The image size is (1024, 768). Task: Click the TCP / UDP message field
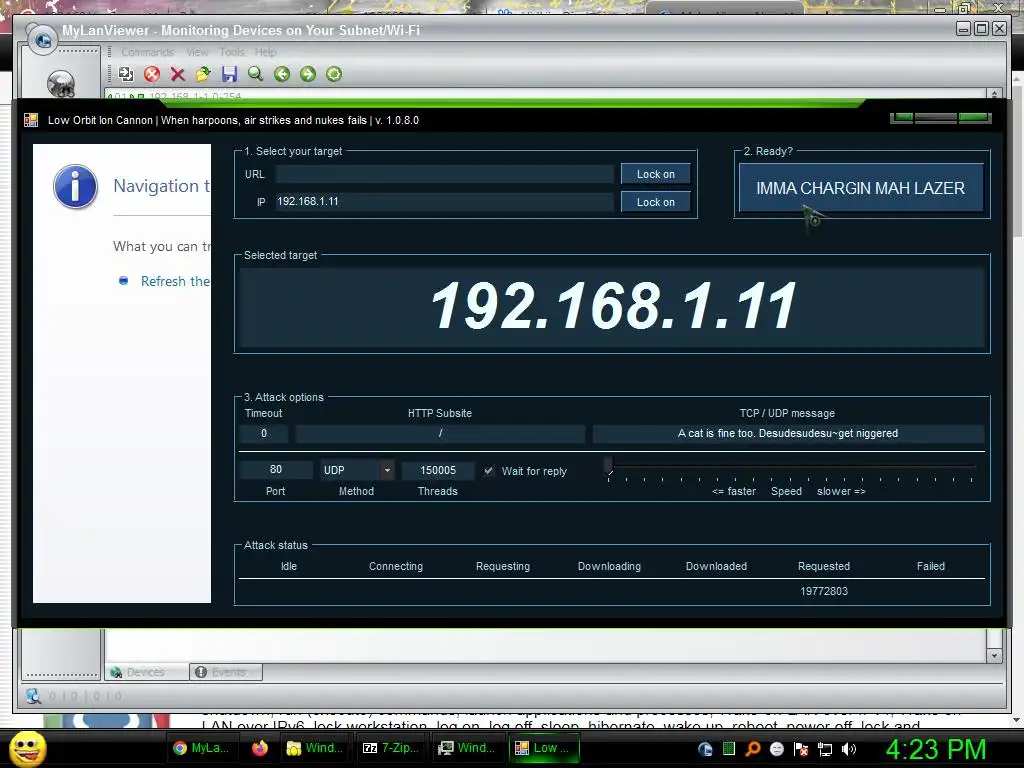coord(788,434)
